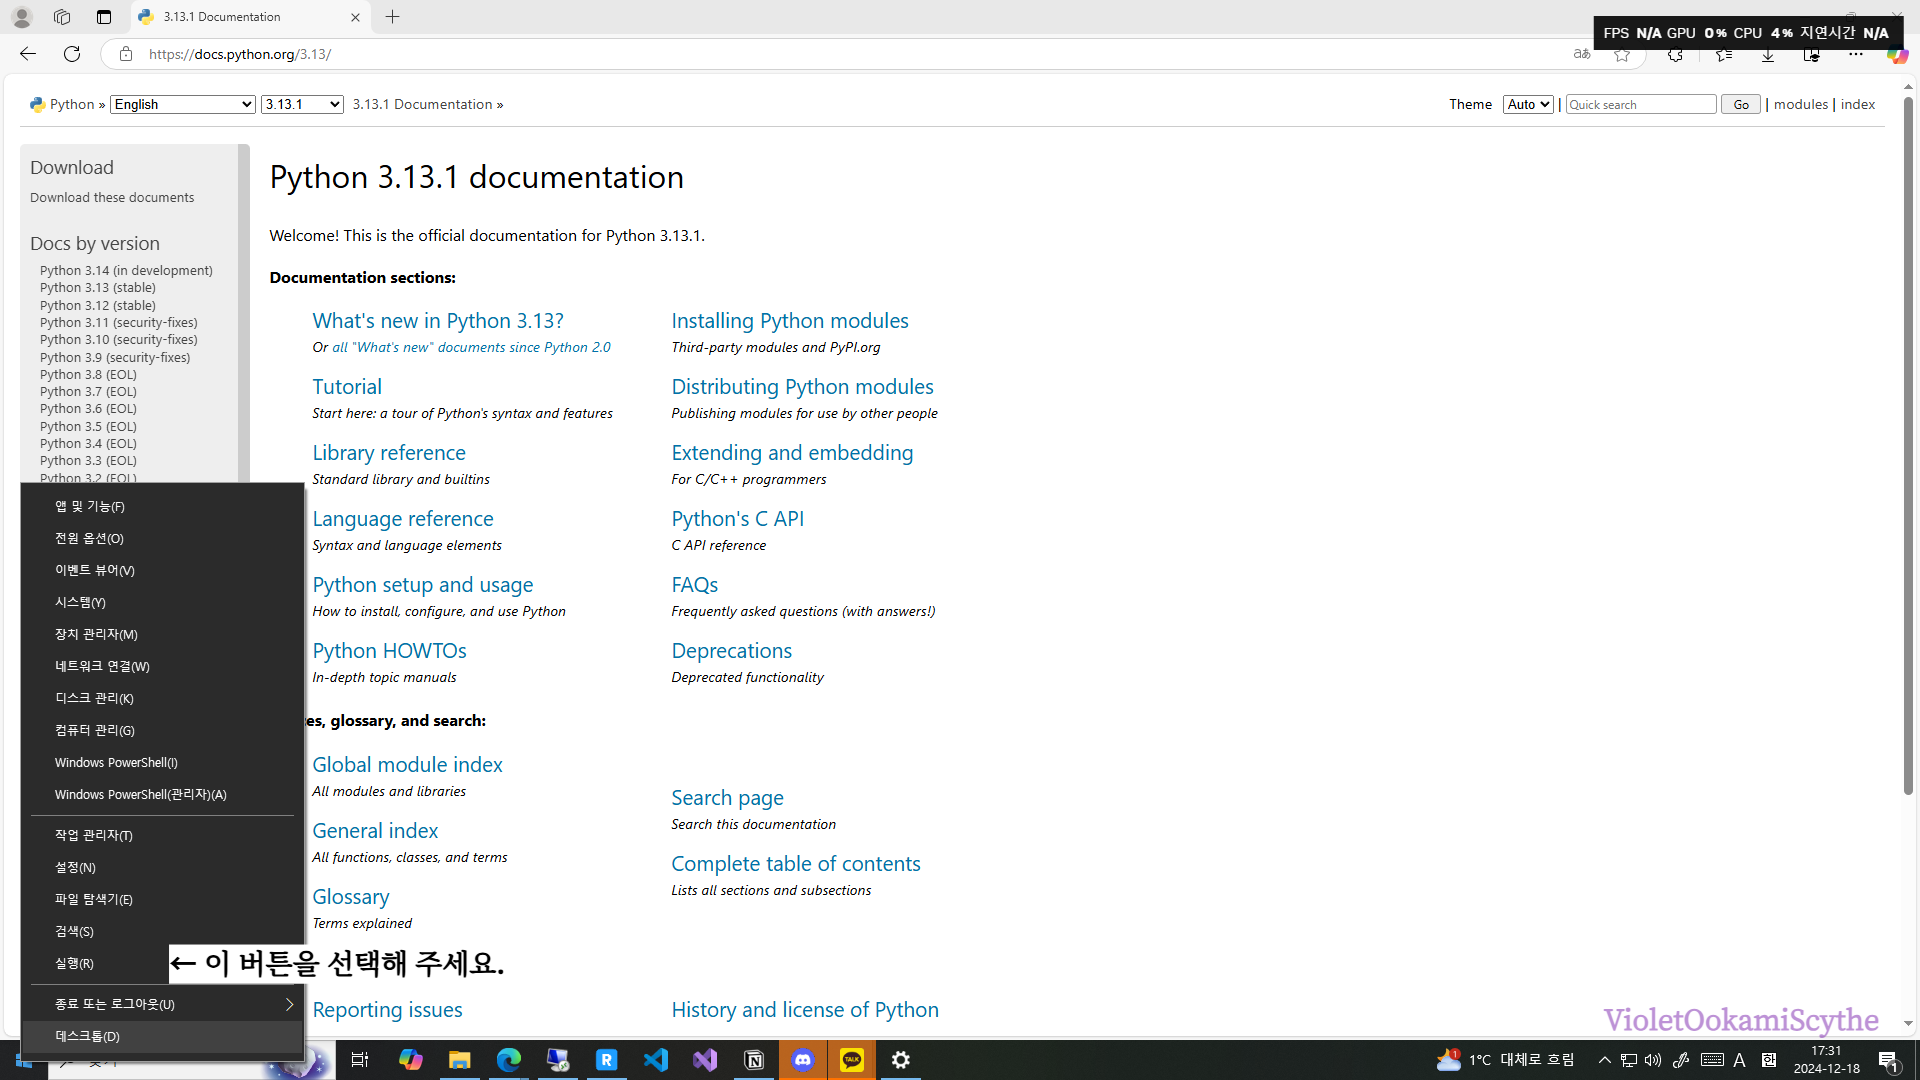Open the blue R app on taskbar

click(607, 1060)
